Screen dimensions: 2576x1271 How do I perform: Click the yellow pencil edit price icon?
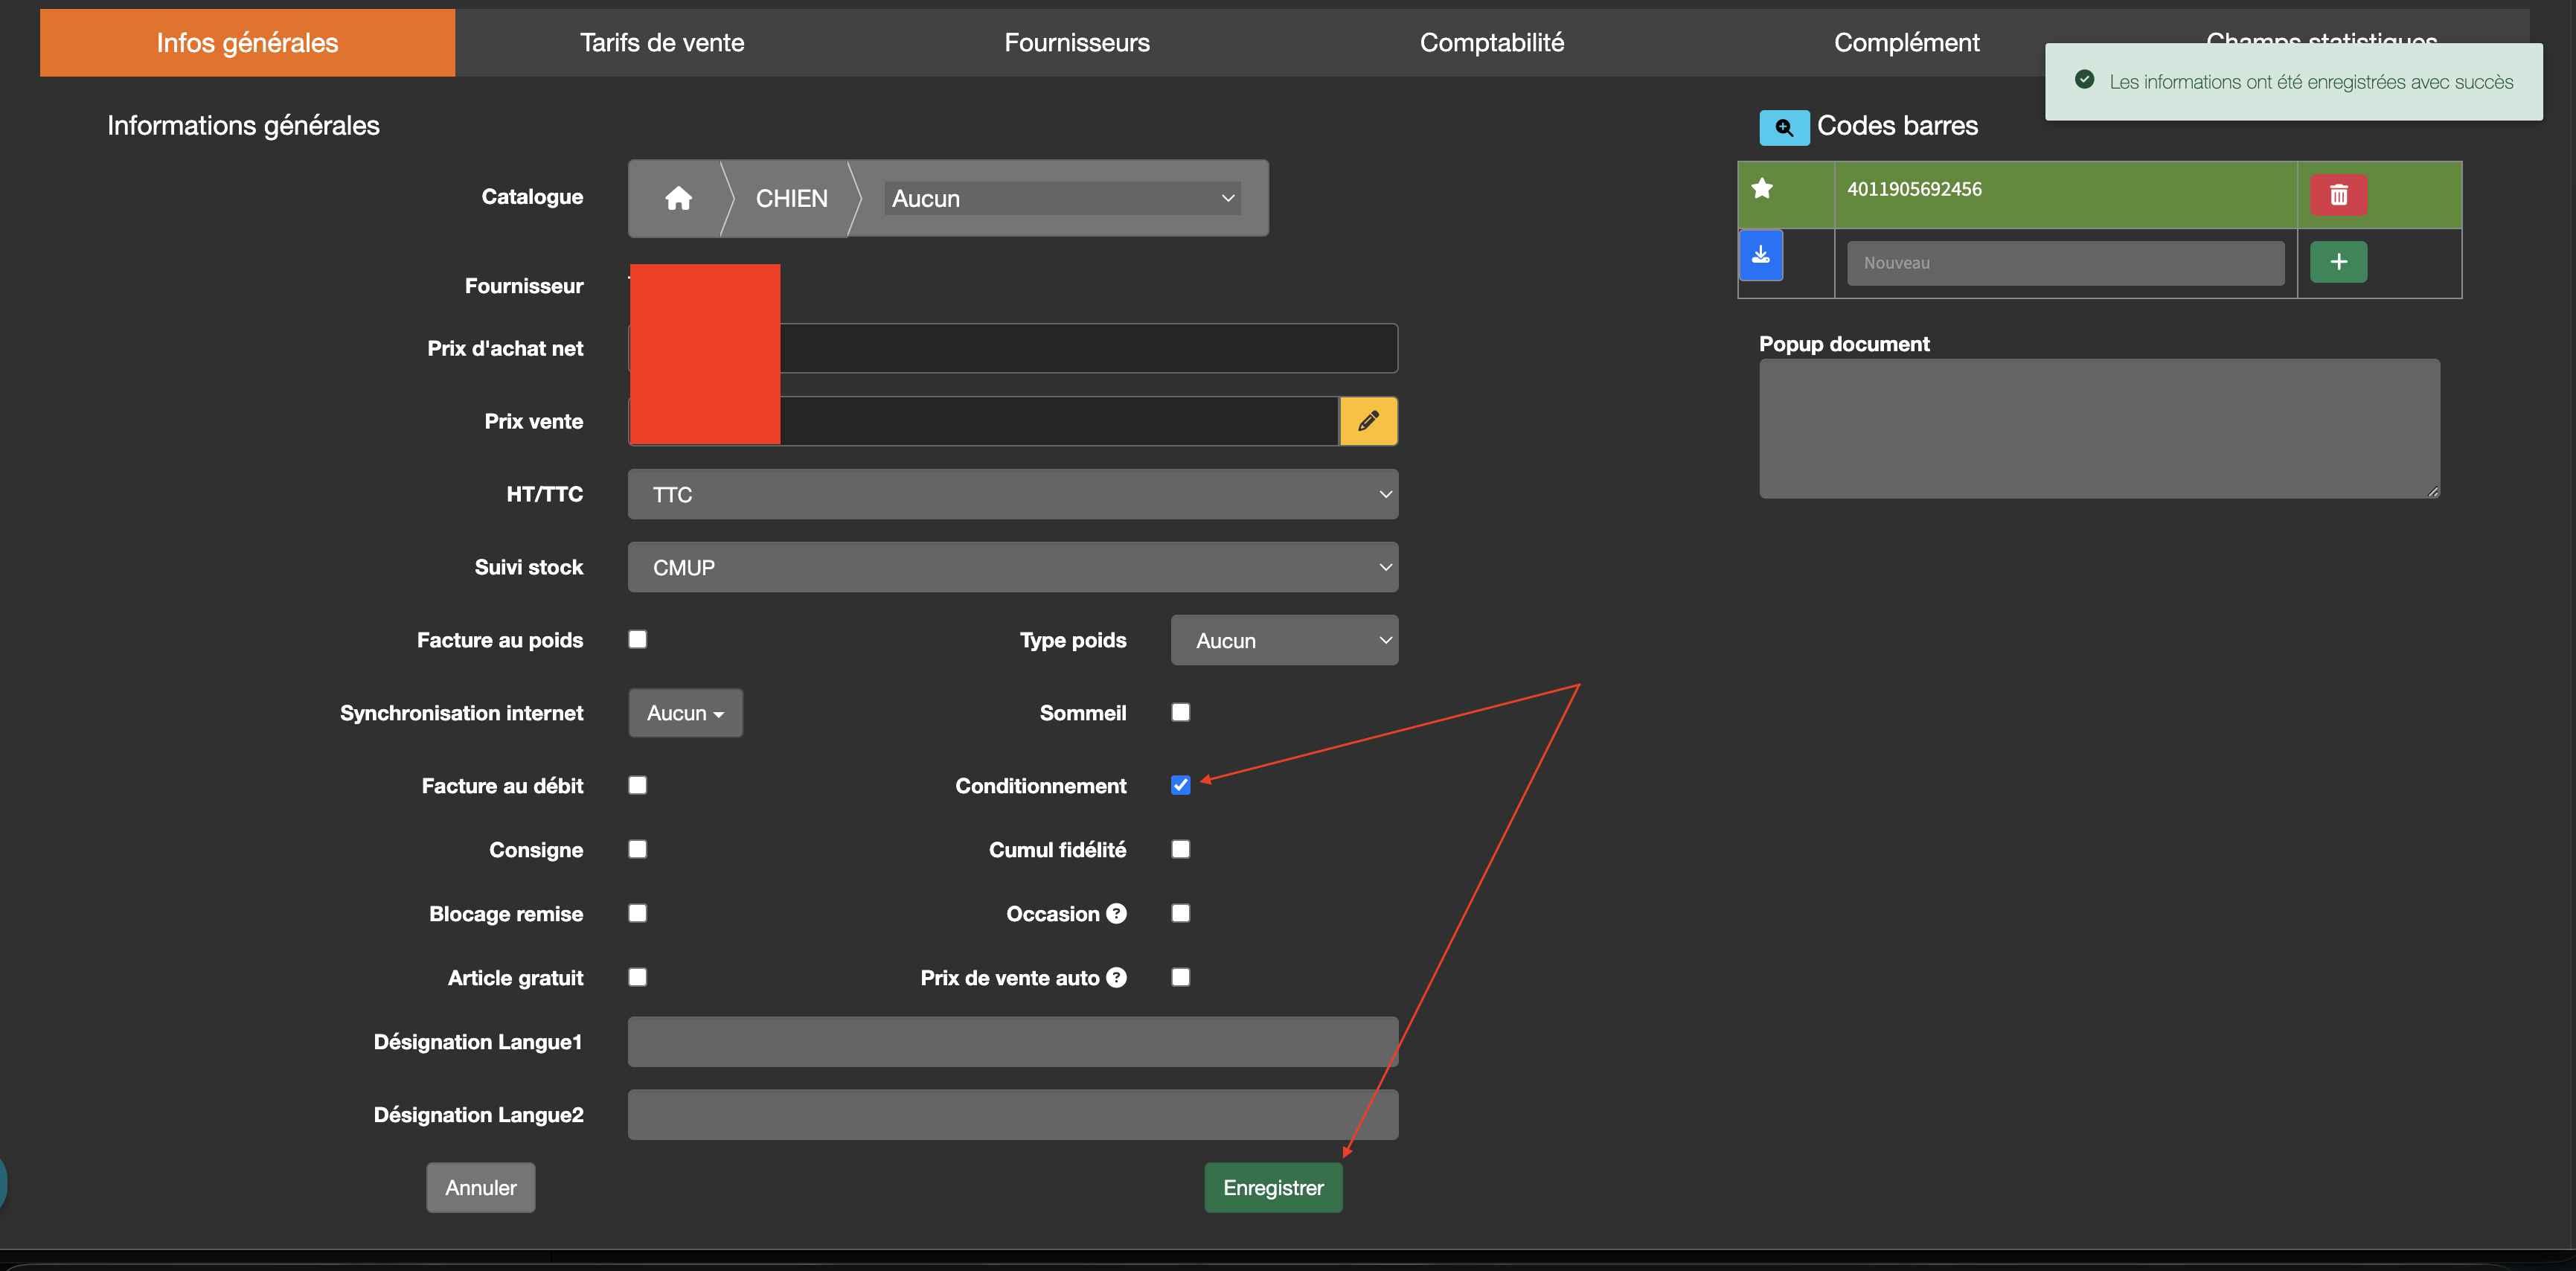1368,421
